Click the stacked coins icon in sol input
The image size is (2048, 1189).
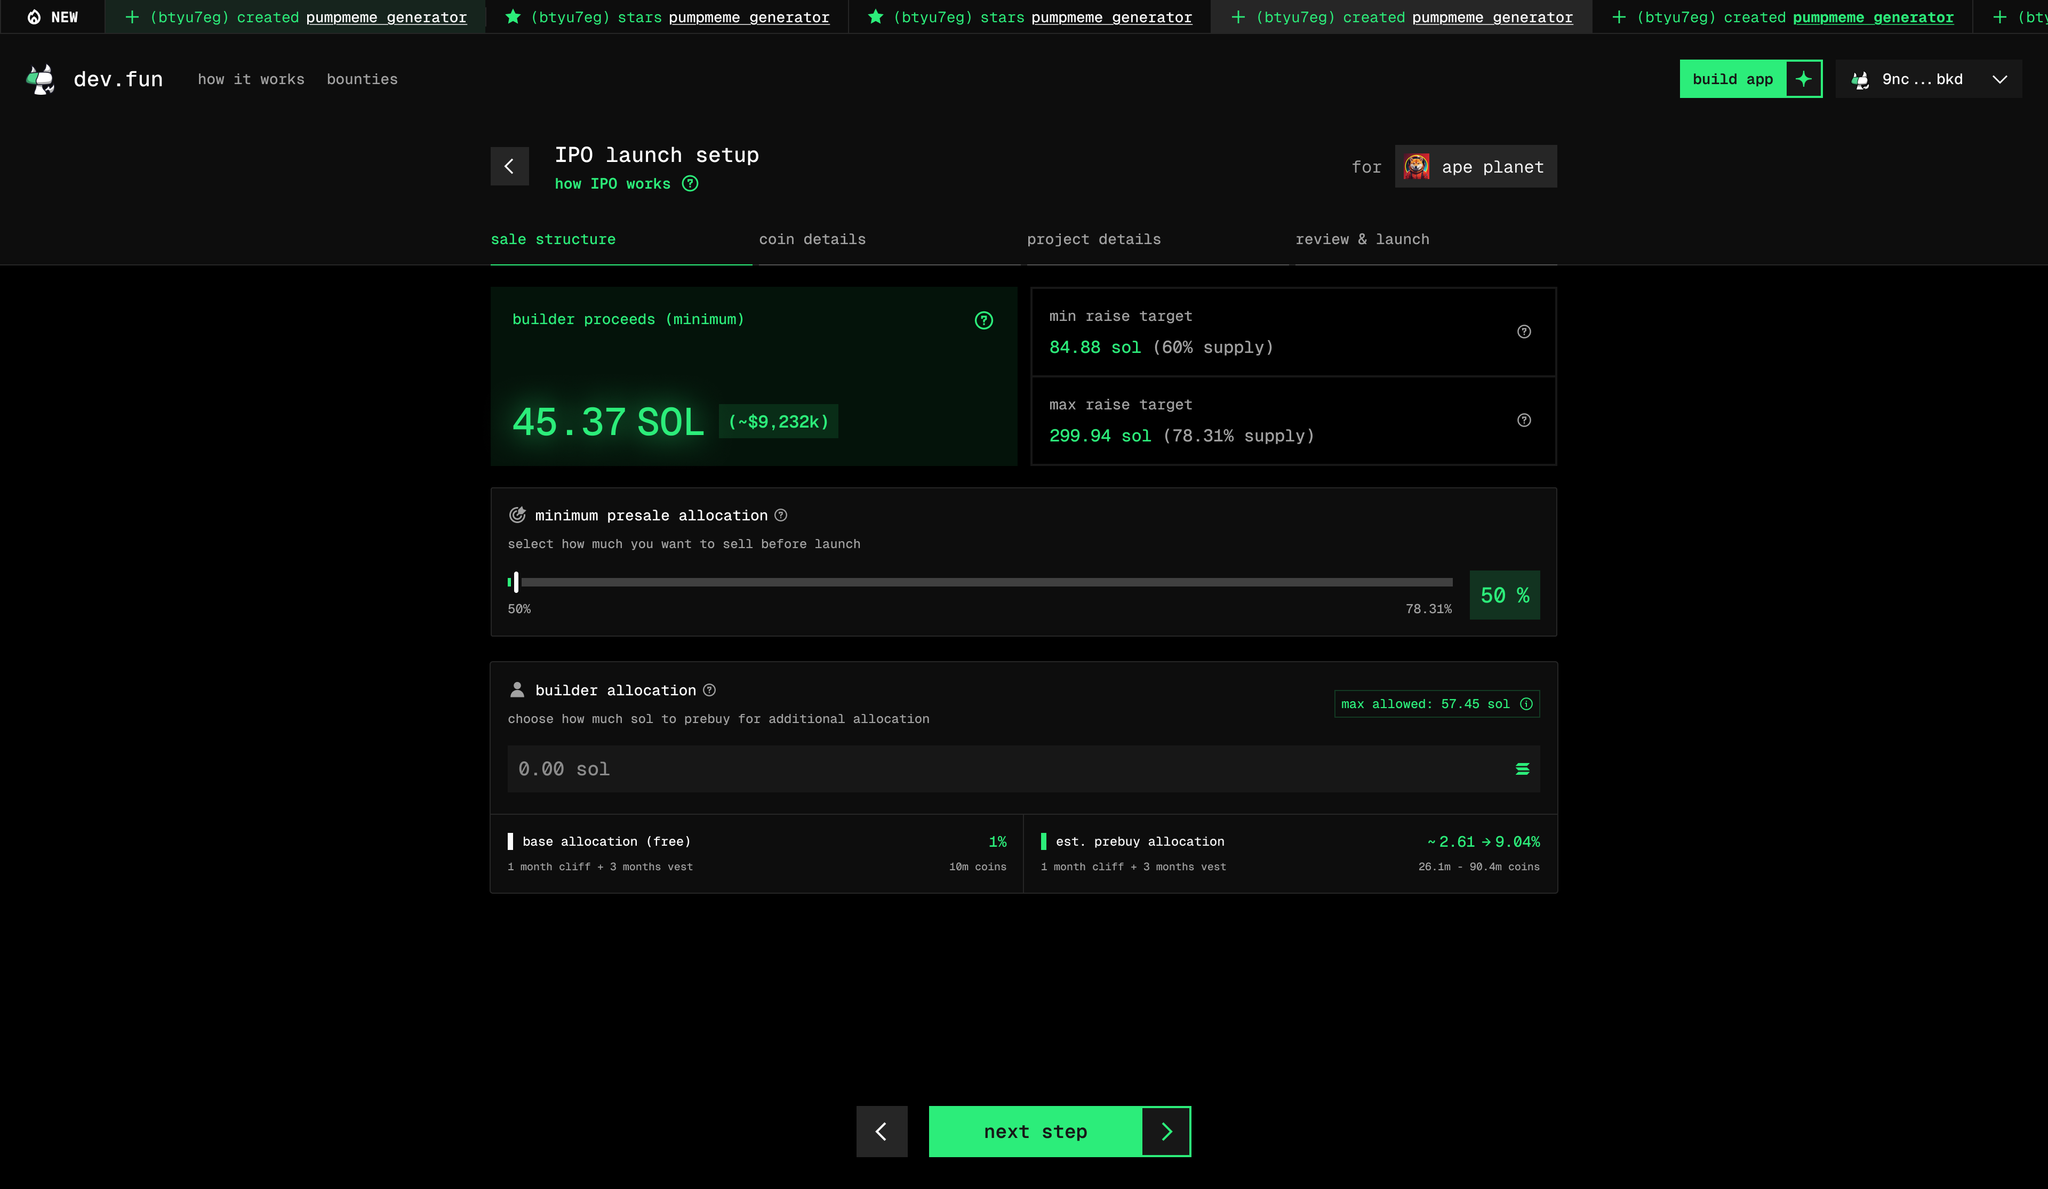[1522, 769]
